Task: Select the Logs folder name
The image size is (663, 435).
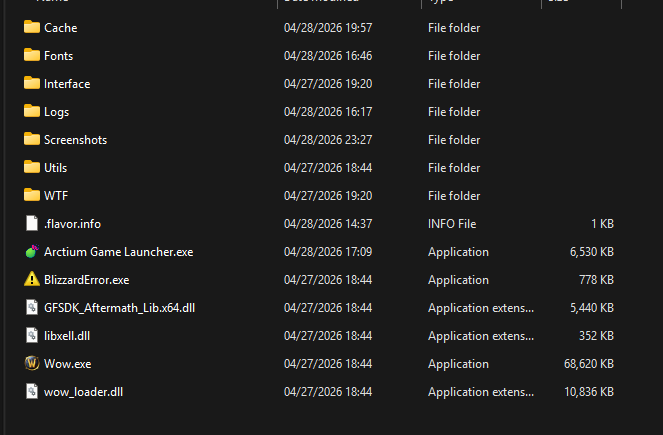Action: (56, 112)
